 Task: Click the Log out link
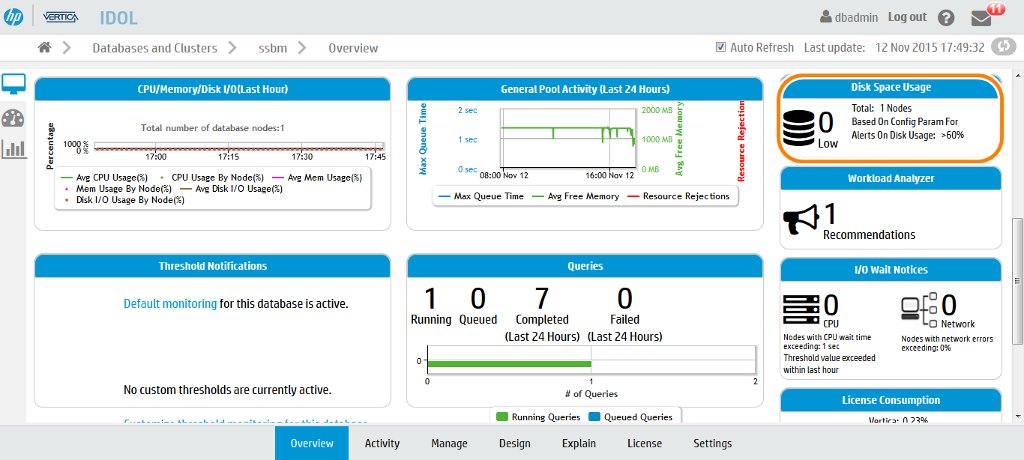[907, 17]
